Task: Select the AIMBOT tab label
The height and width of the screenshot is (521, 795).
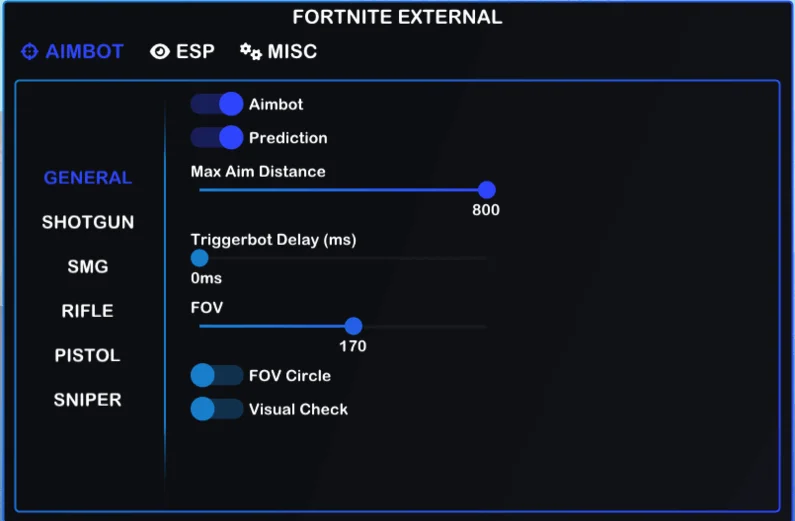Action: pos(85,51)
